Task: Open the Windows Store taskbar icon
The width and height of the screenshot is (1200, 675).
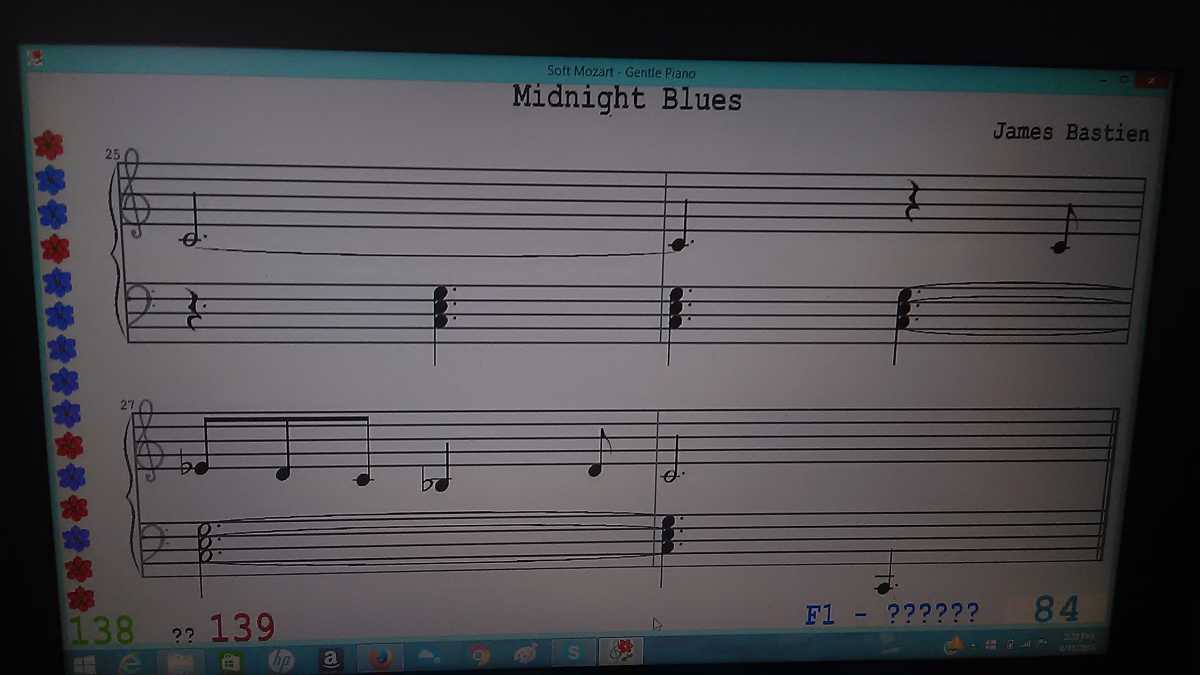Action: [231, 662]
